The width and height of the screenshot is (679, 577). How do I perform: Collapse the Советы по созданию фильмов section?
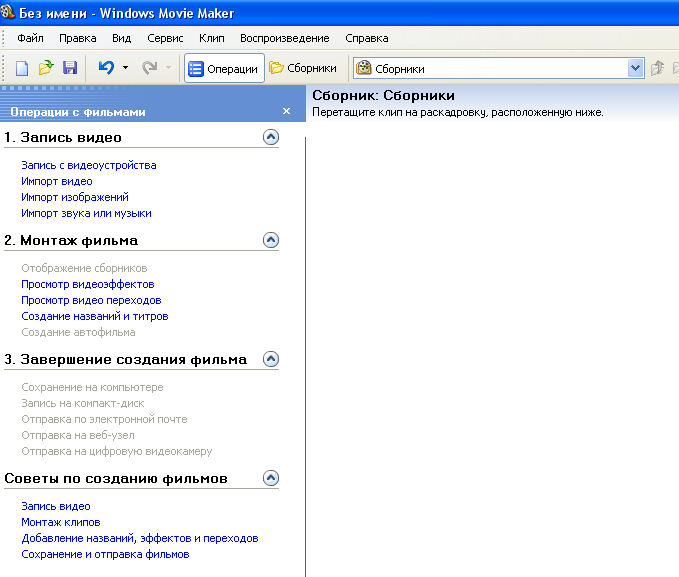click(271, 478)
